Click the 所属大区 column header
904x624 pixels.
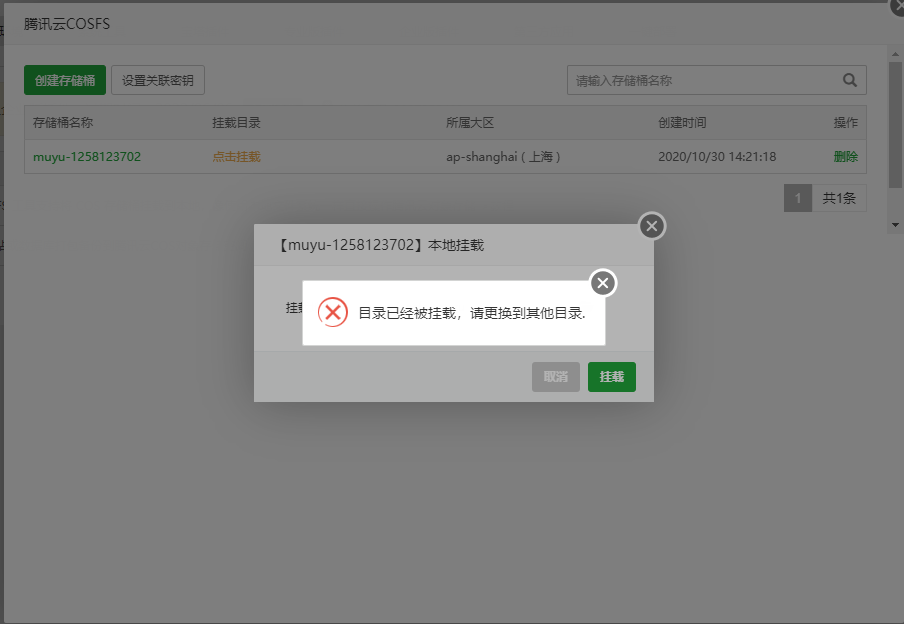[x=470, y=123]
